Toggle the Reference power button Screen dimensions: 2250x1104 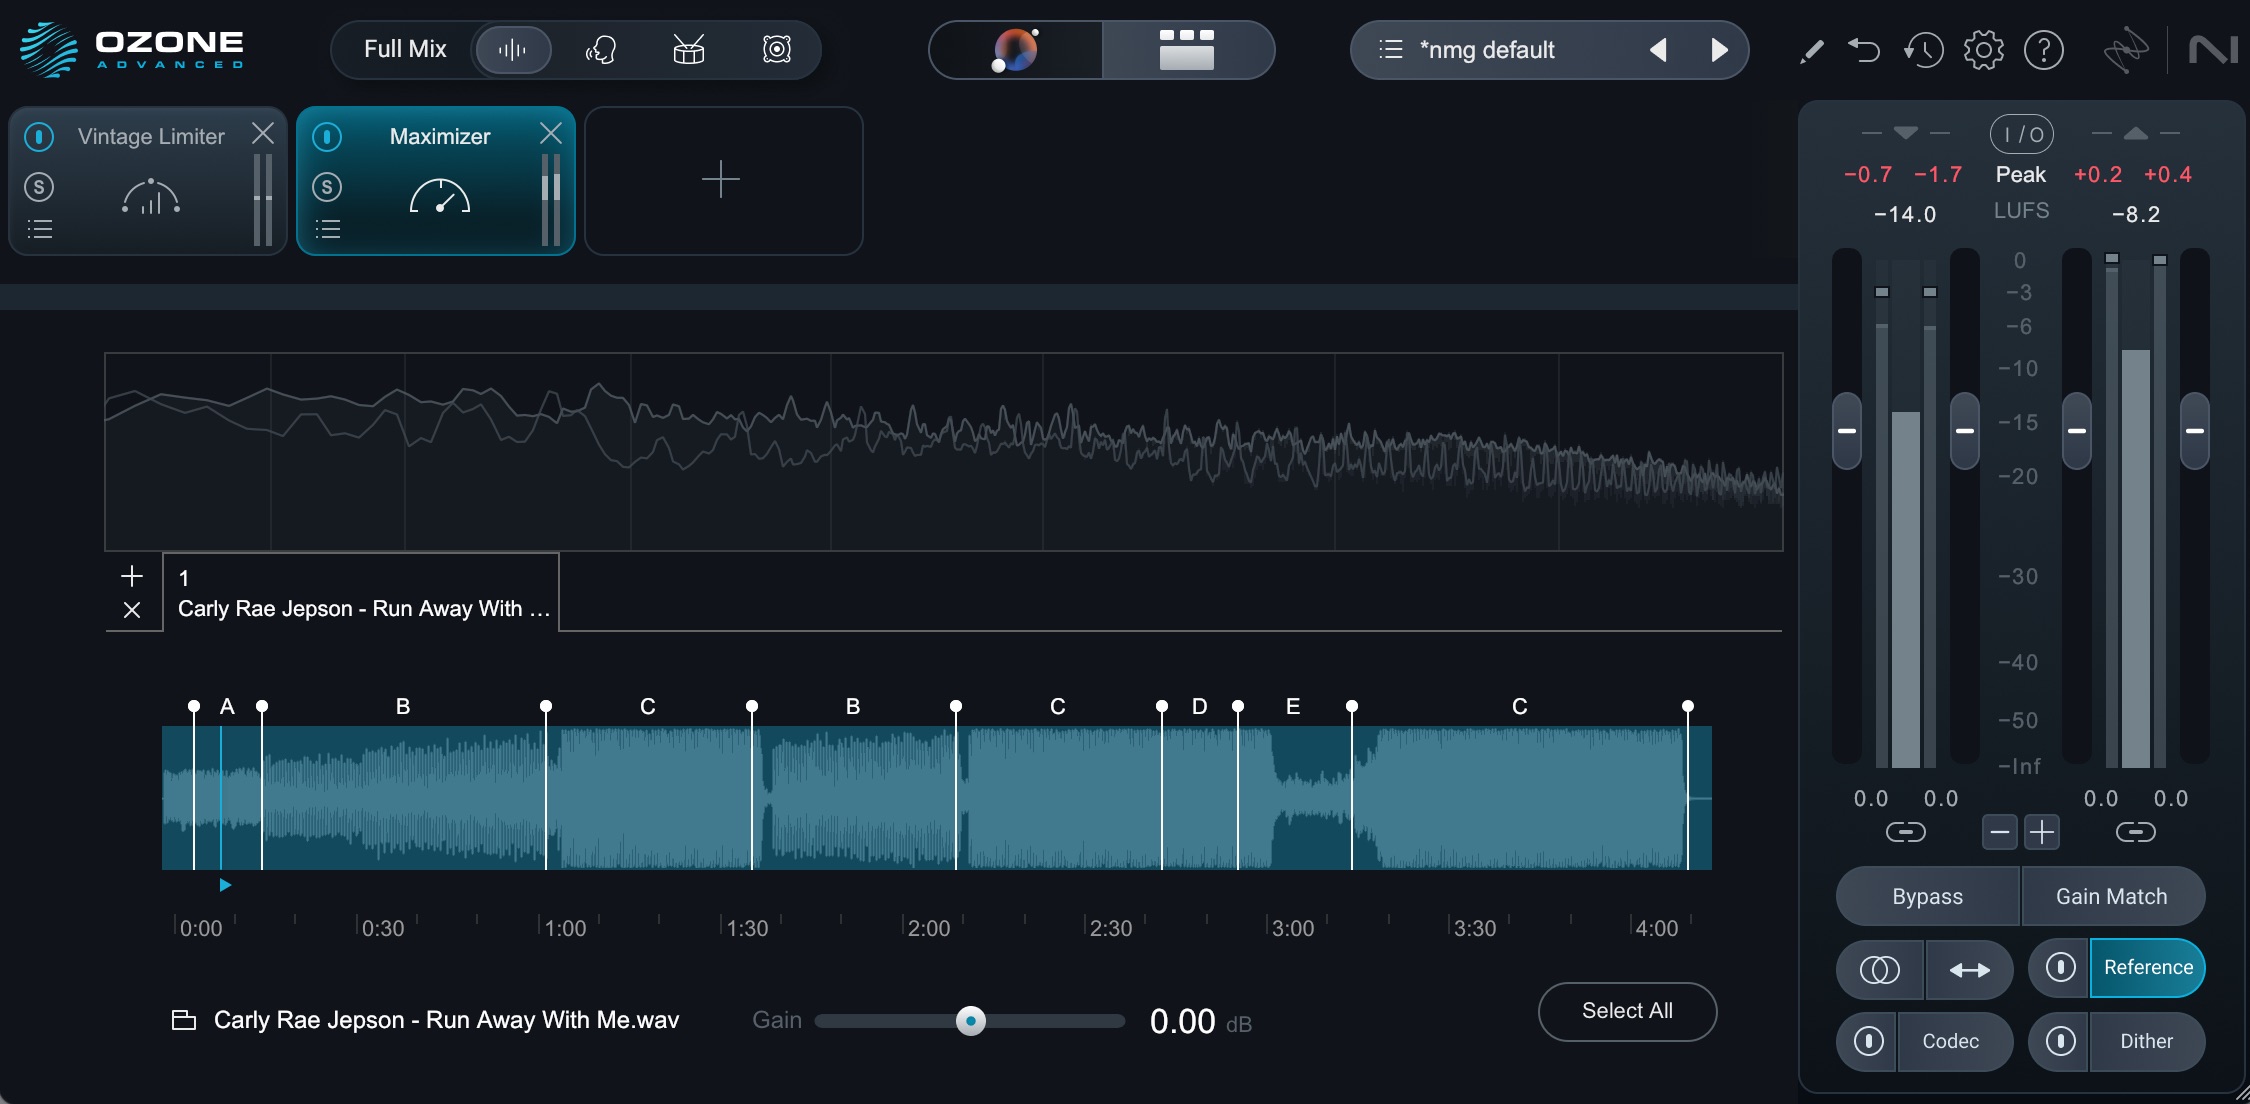[x=2060, y=967]
